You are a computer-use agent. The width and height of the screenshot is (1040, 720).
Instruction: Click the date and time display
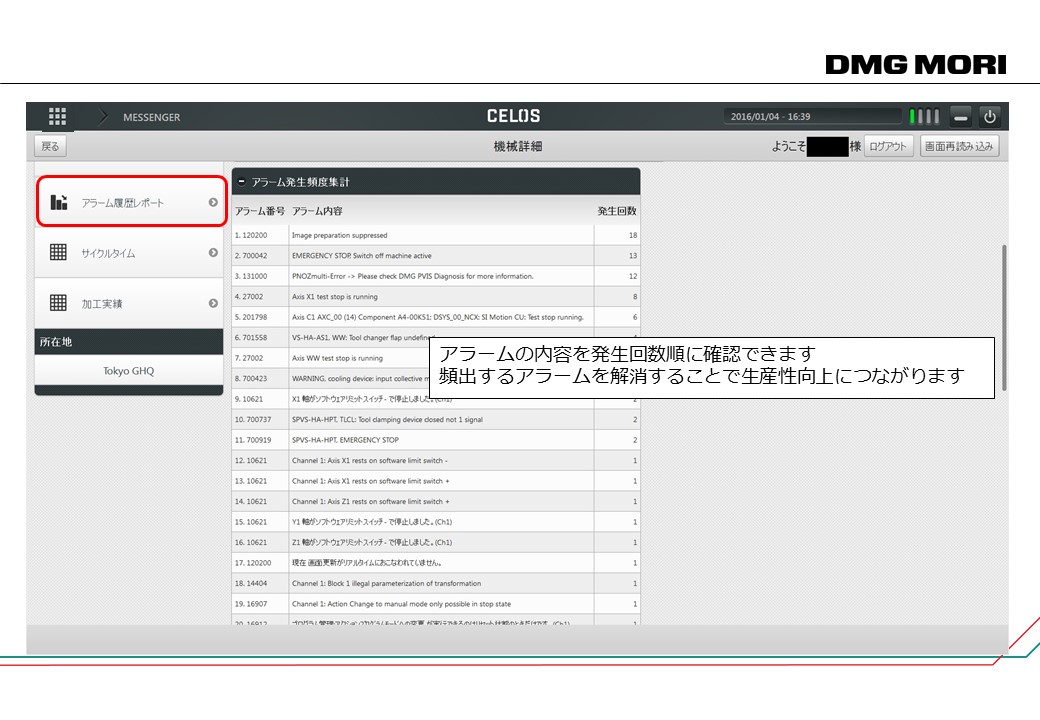(811, 117)
